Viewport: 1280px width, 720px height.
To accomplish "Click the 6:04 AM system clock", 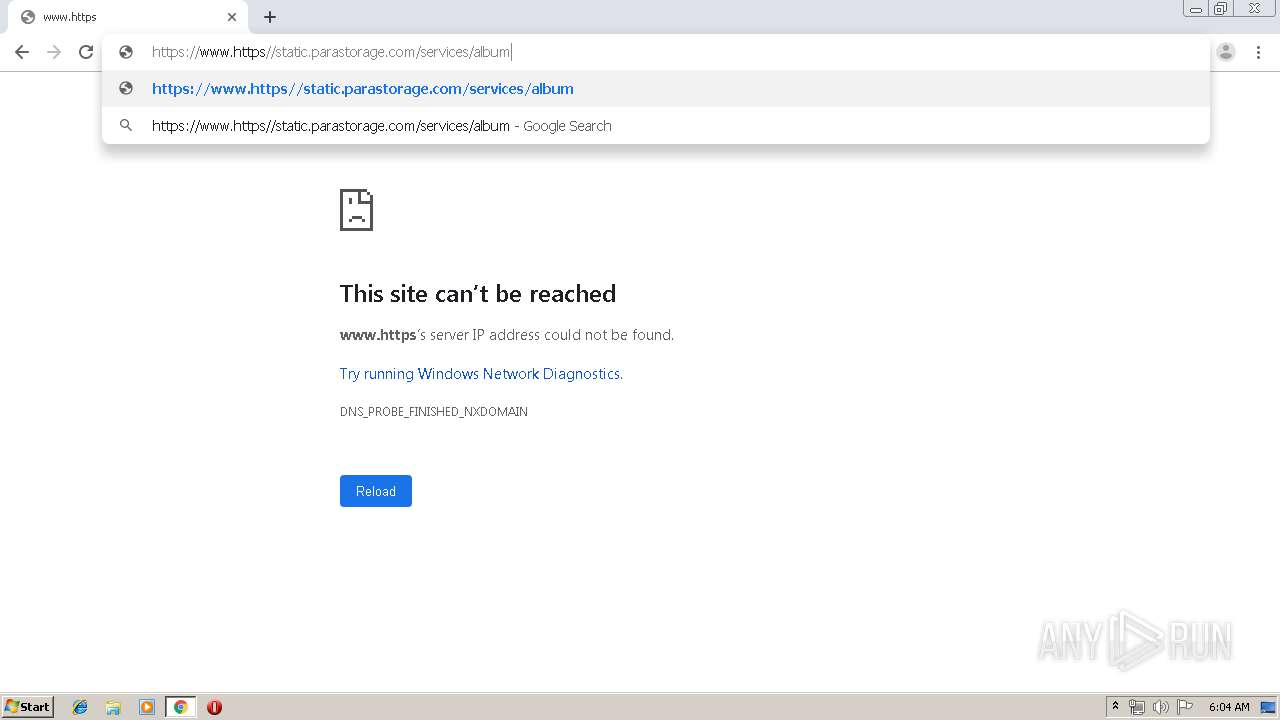I will tap(1229, 707).
